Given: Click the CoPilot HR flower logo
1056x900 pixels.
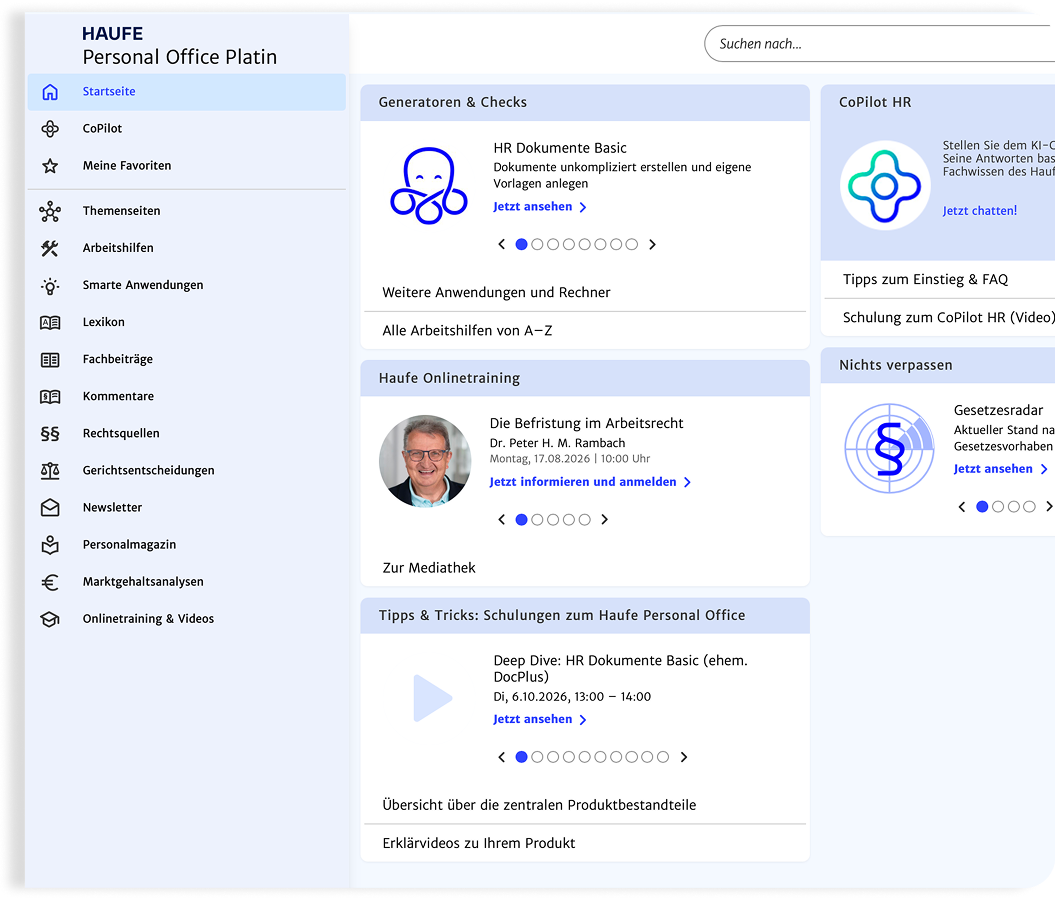Looking at the screenshot, I should (x=885, y=186).
